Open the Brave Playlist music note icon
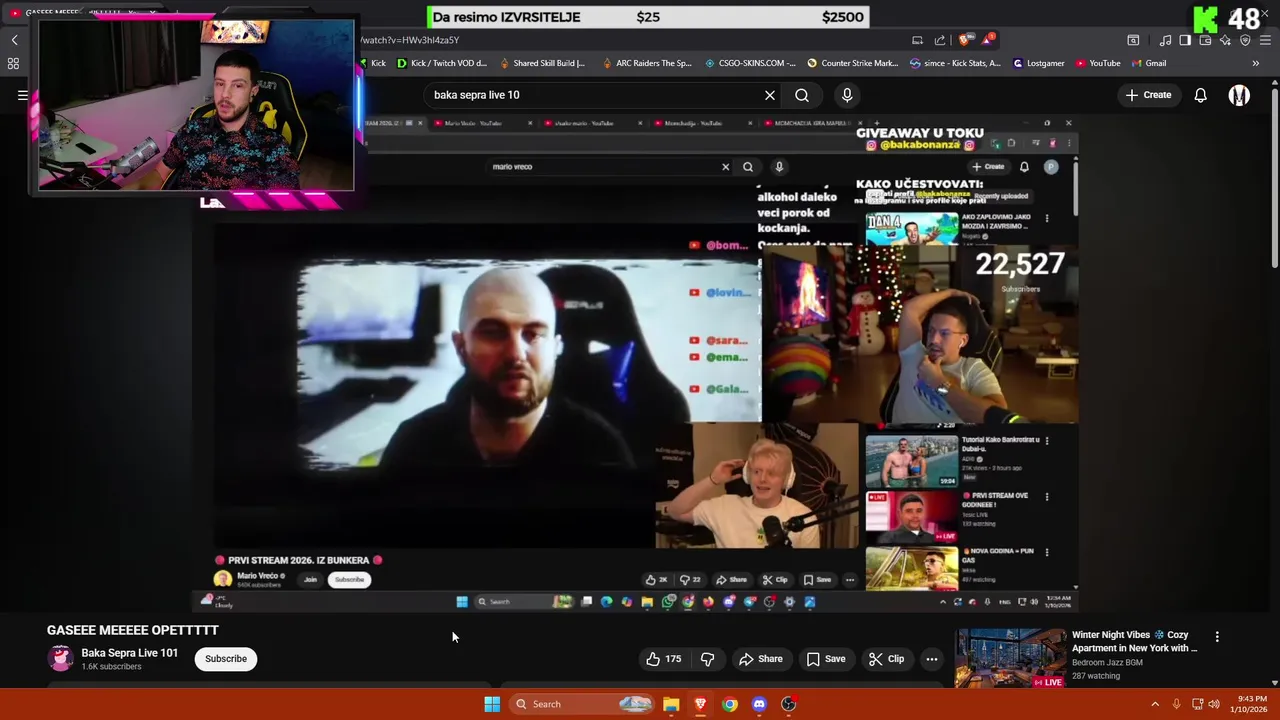 coord(1165,40)
